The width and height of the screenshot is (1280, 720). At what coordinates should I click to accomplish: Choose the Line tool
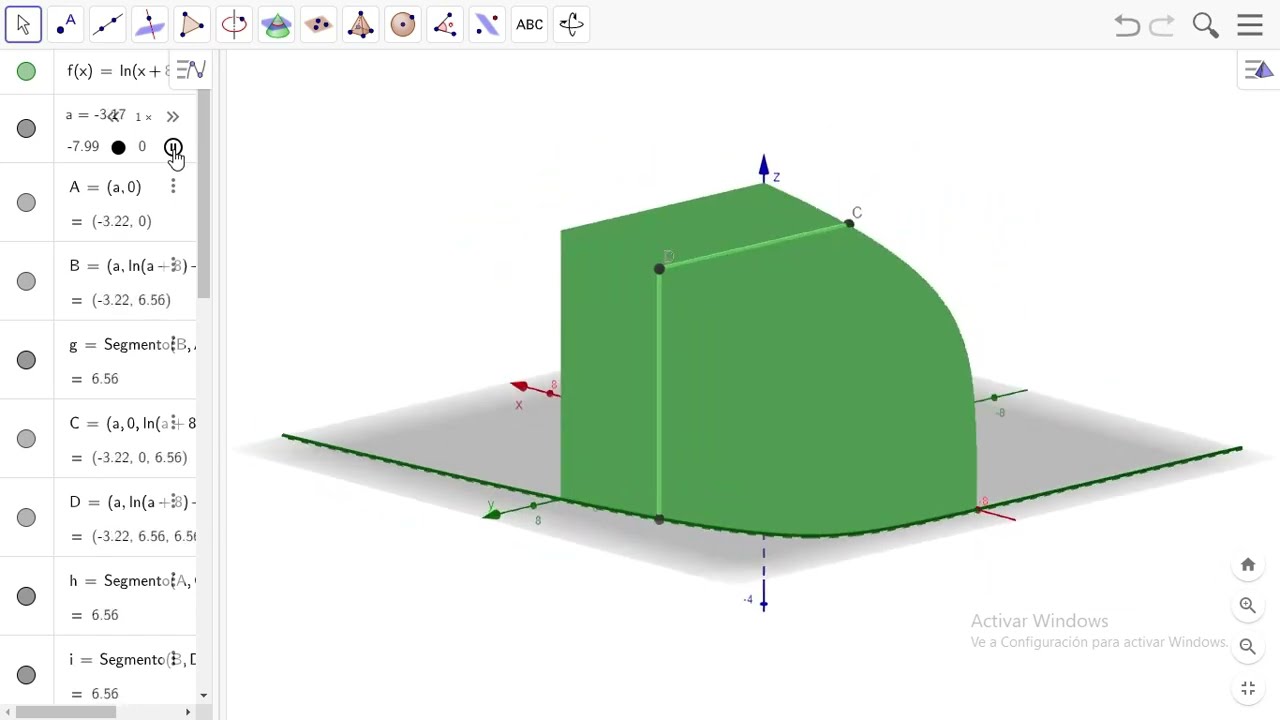(108, 24)
